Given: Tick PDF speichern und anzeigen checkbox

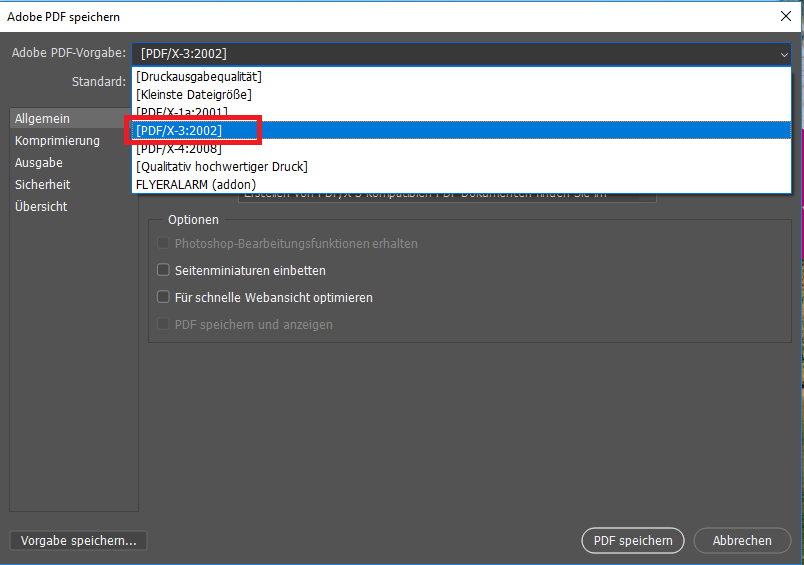Looking at the screenshot, I should 164,325.
